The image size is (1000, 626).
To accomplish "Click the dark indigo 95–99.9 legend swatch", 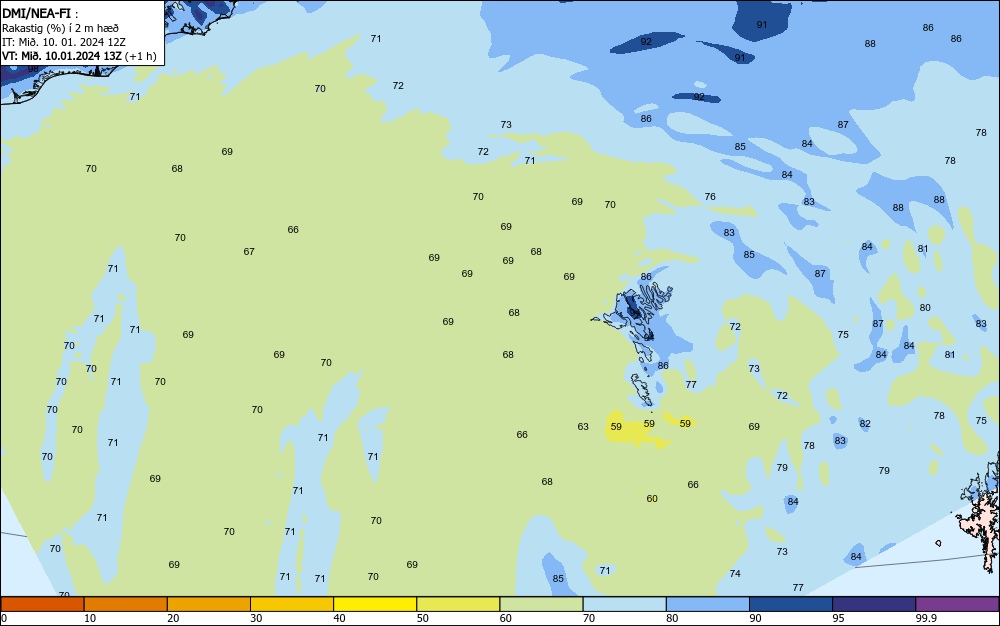I will point(874,604).
